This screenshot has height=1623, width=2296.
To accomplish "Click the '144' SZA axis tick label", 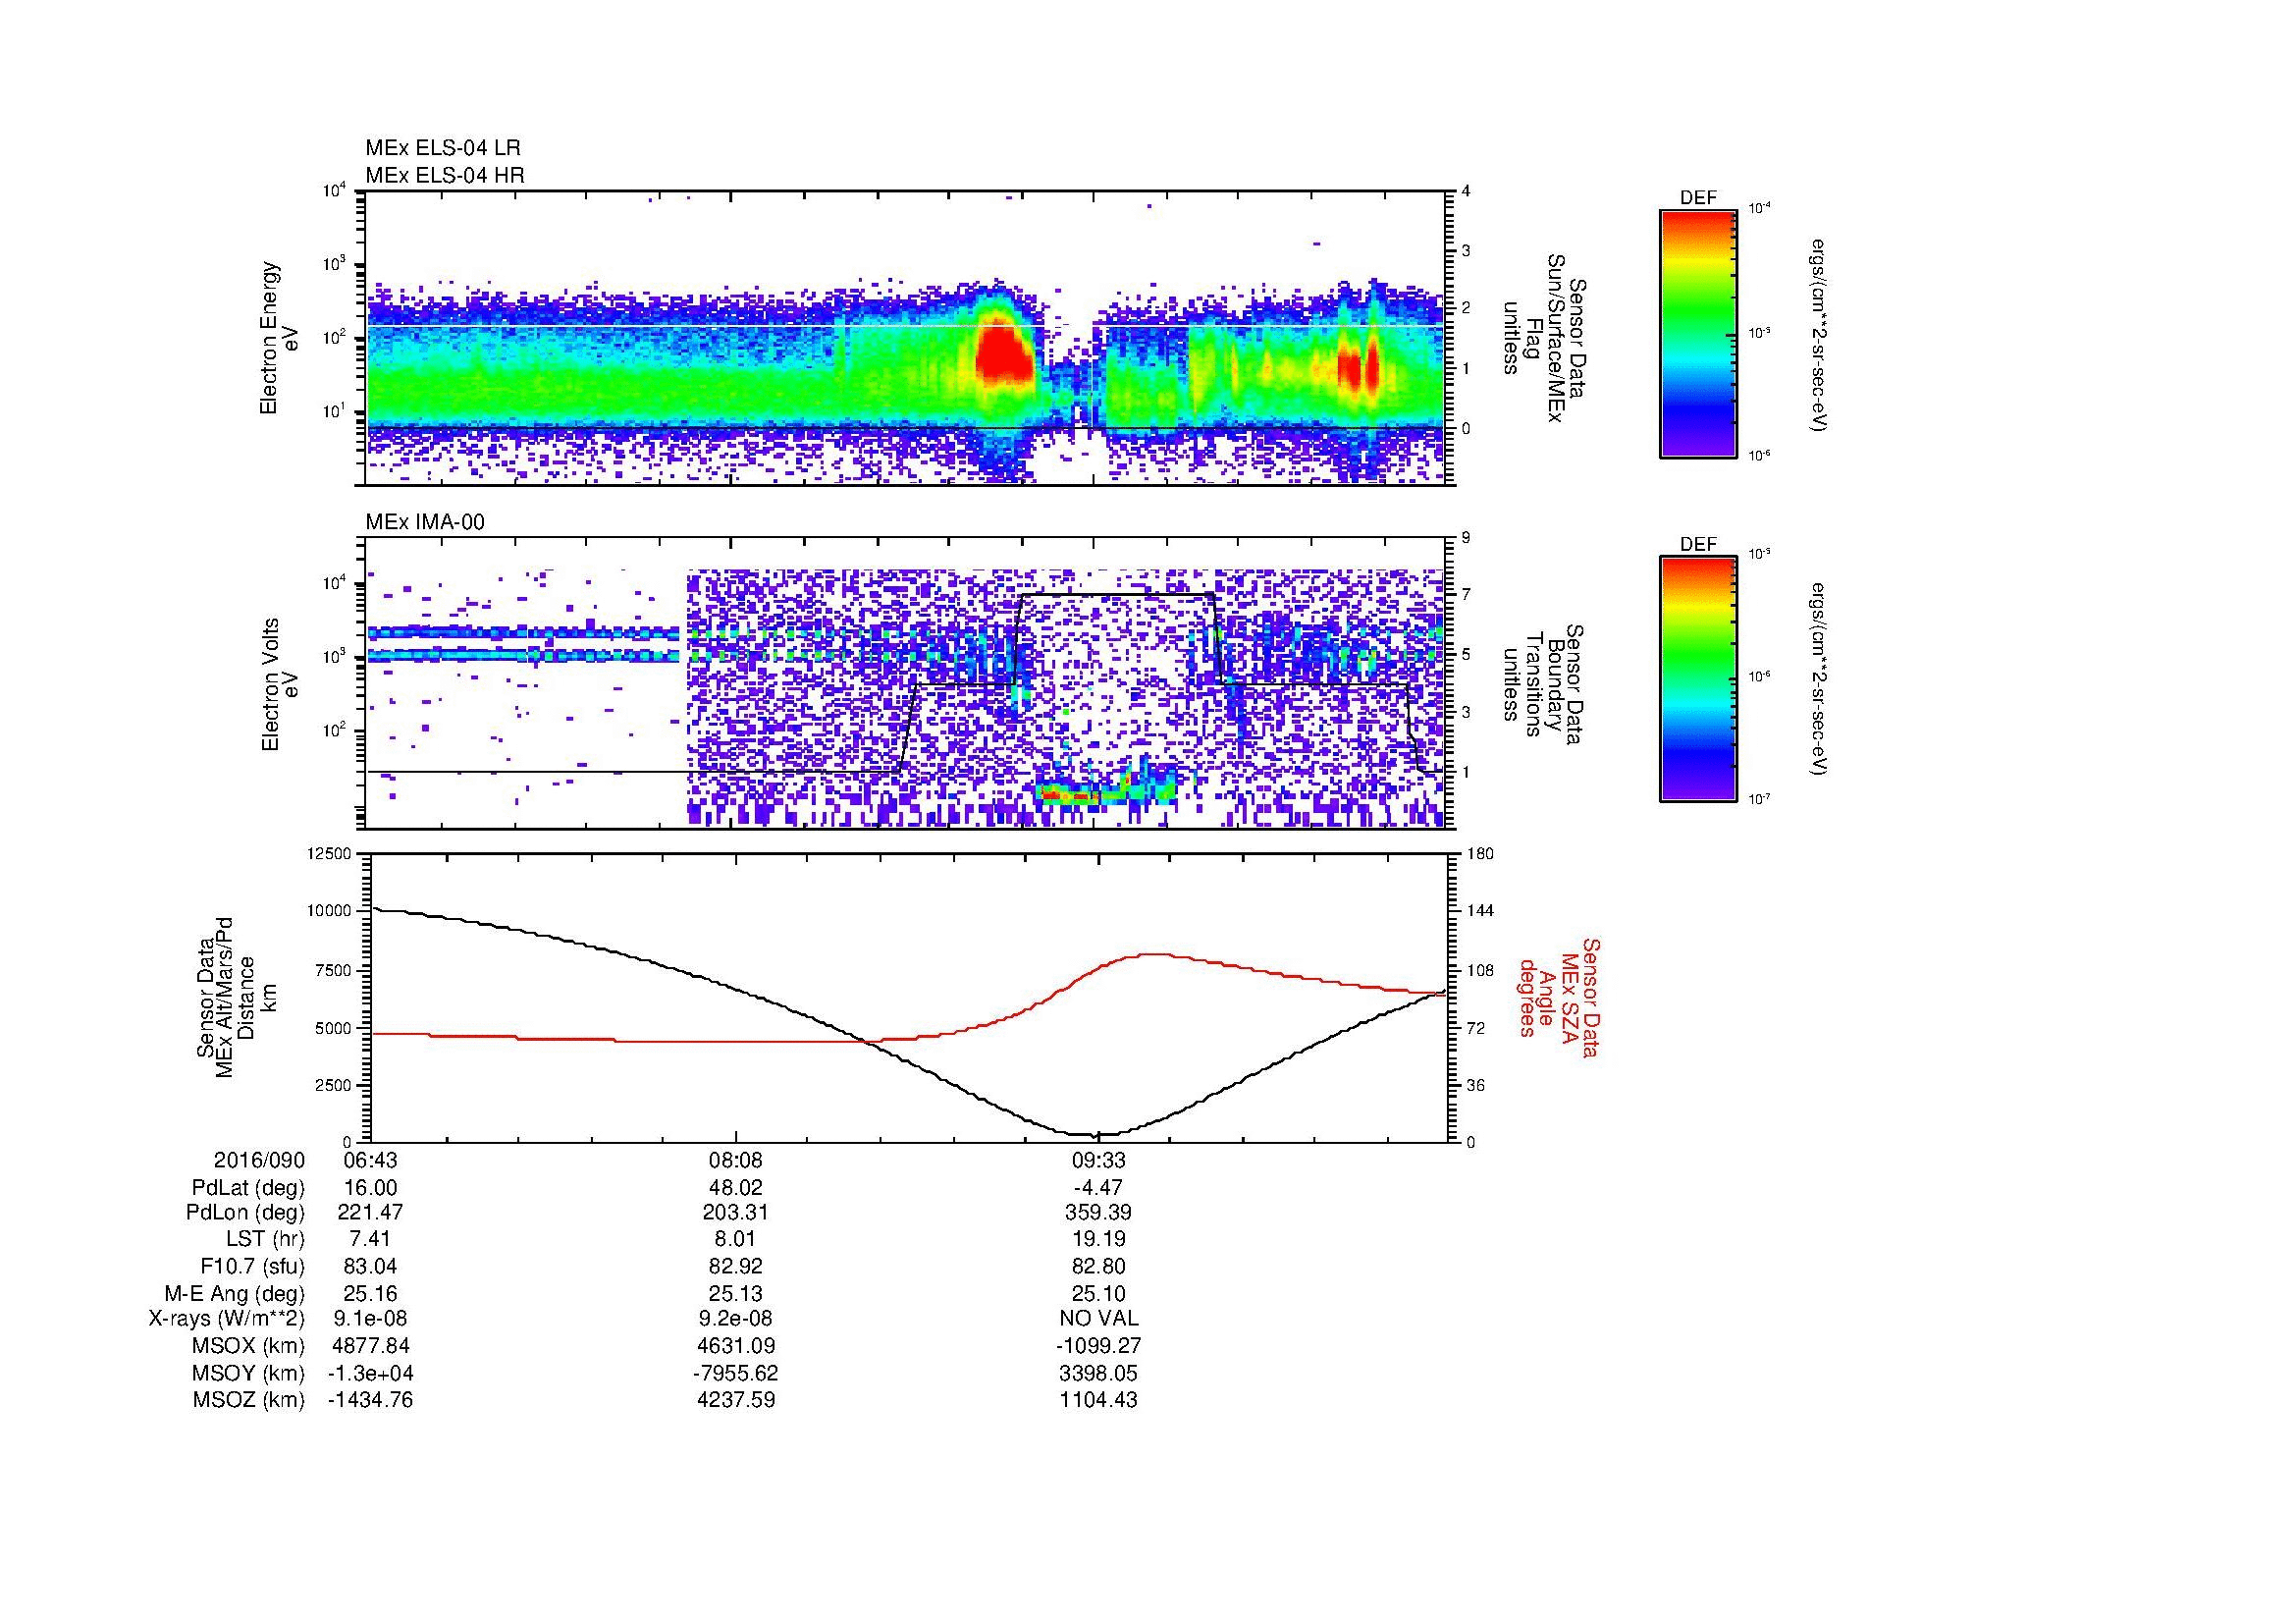I will 1482,911.
